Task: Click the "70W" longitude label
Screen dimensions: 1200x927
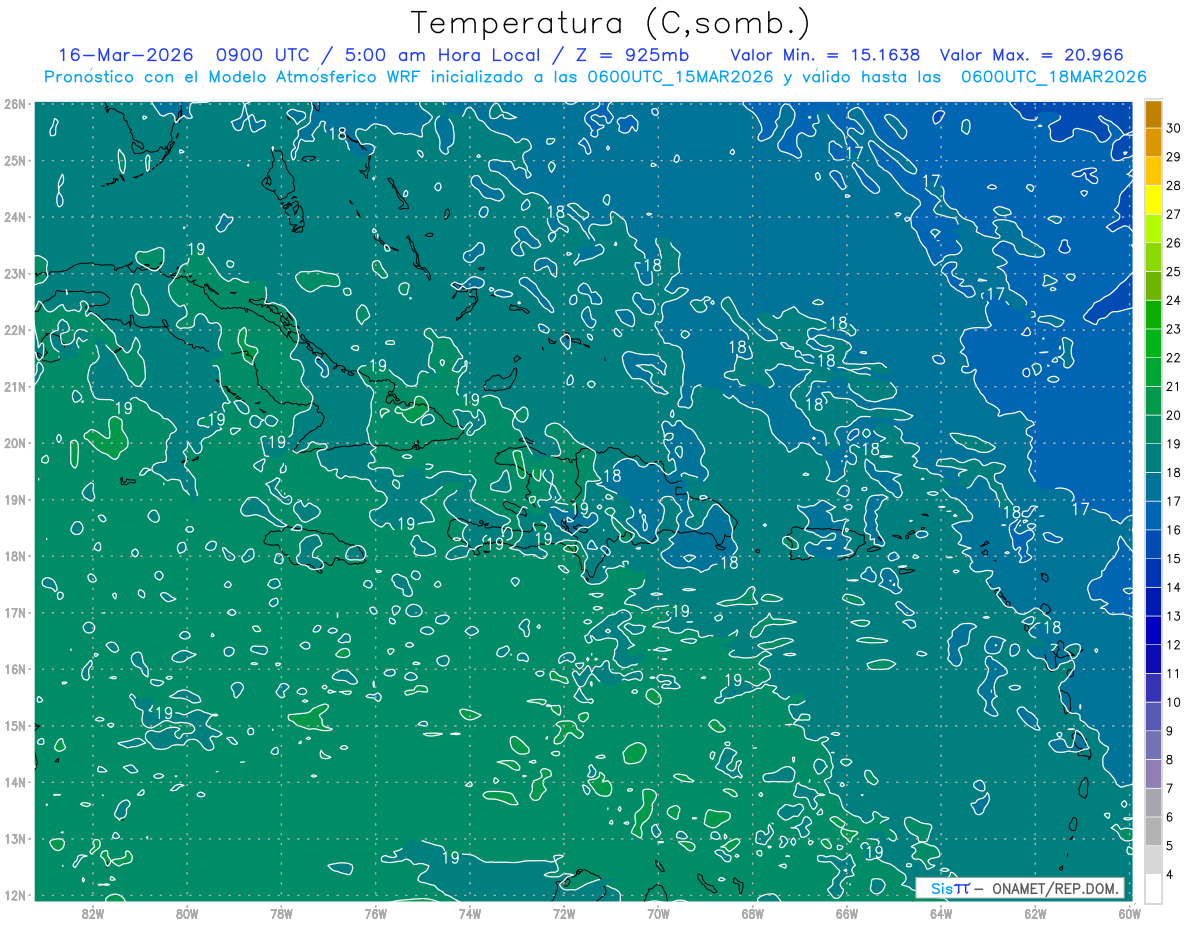Action: point(658,913)
